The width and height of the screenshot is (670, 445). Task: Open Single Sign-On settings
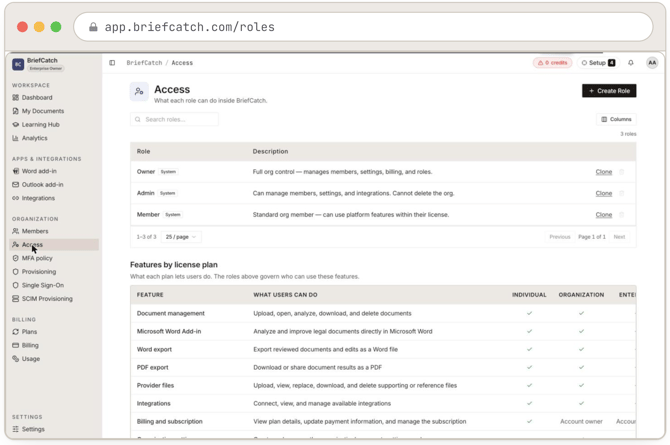click(38, 285)
